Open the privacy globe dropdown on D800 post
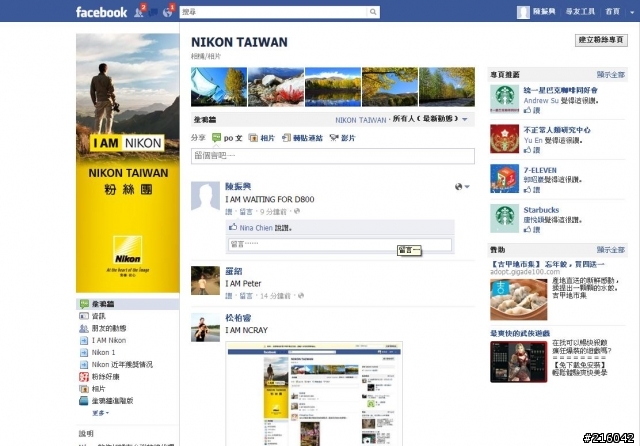Screen dimensions: 640x446 click(462, 186)
